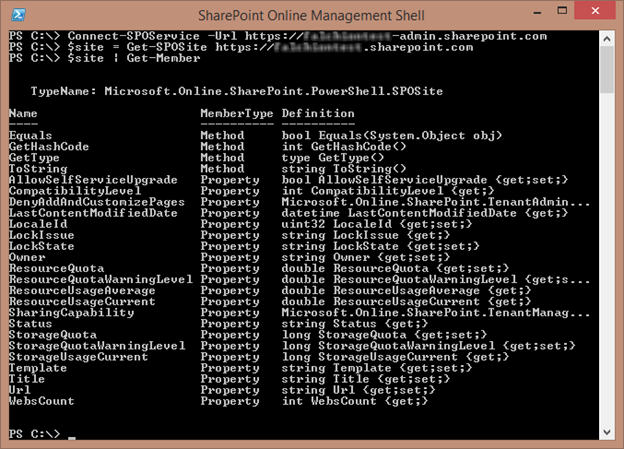Click the 'Template' name entry
The height and width of the screenshot is (449, 624).
click(38, 368)
